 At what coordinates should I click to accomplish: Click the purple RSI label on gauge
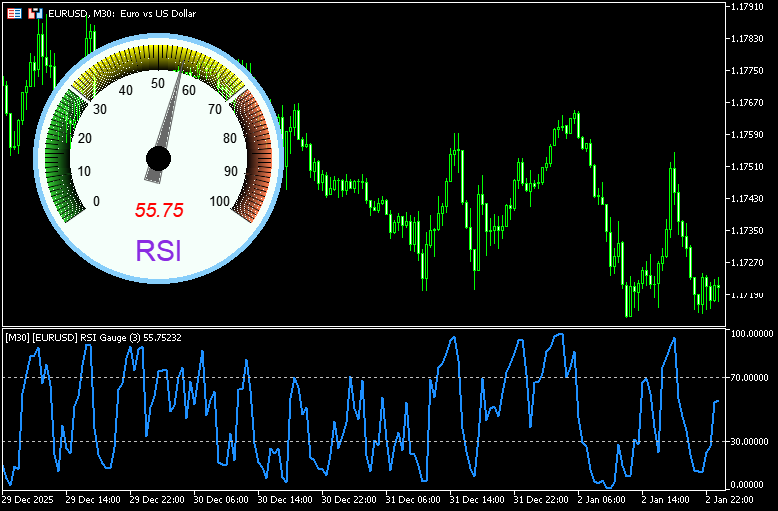click(159, 251)
